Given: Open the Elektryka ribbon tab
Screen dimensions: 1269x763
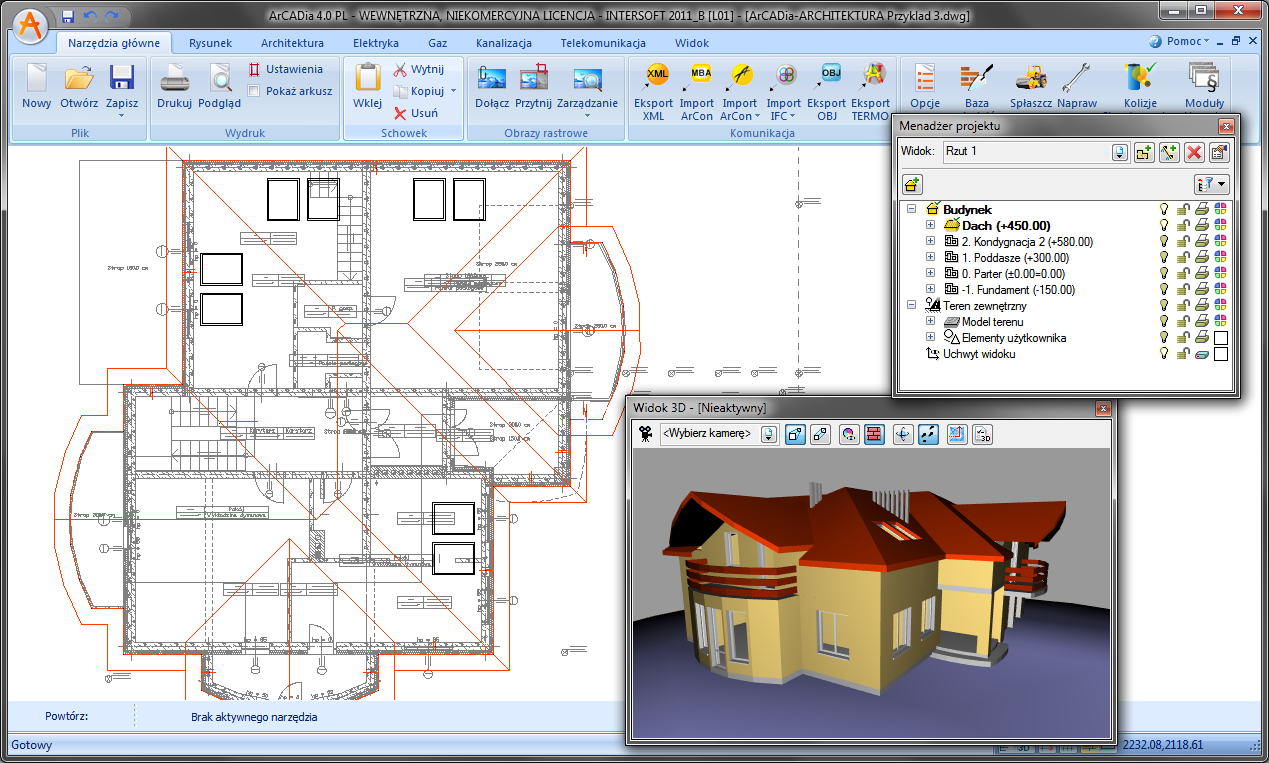Looking at the screenshot, I should click(376, 43).
